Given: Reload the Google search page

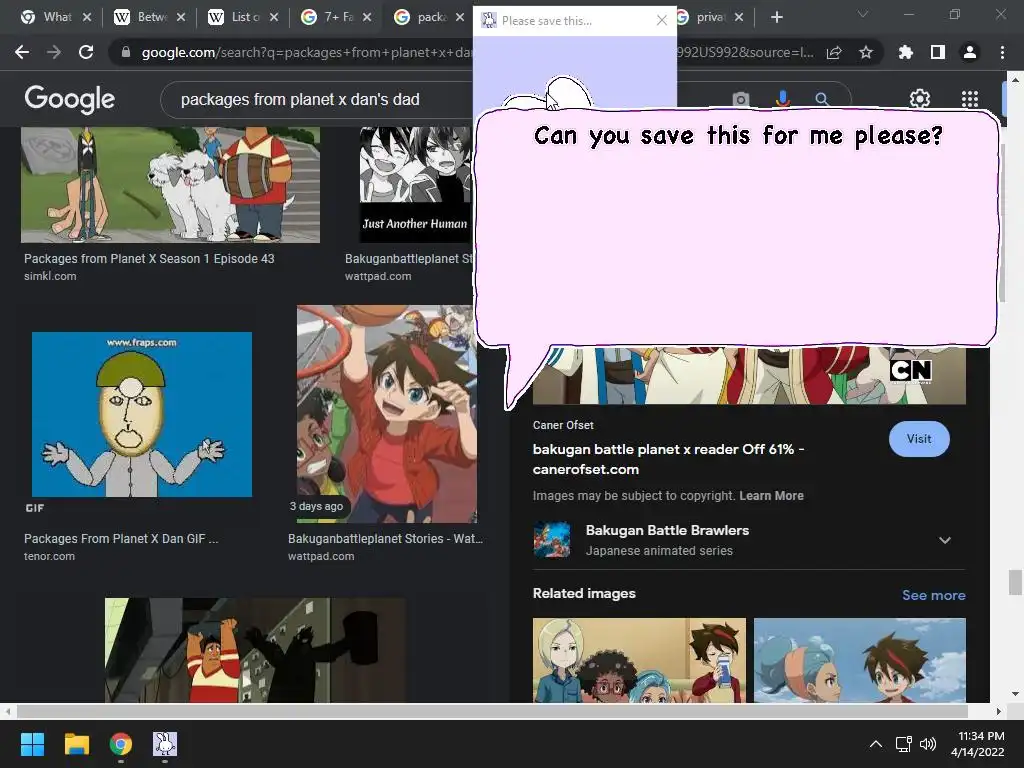Looking at the screenshot, I should pyautogui.click(x=86, y=52).
